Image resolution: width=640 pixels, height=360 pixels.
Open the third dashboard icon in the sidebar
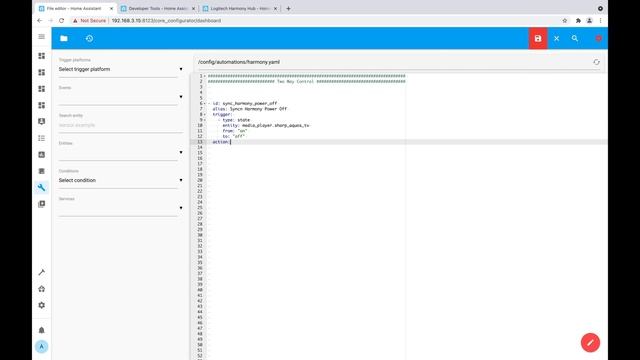tap(42, 89)
